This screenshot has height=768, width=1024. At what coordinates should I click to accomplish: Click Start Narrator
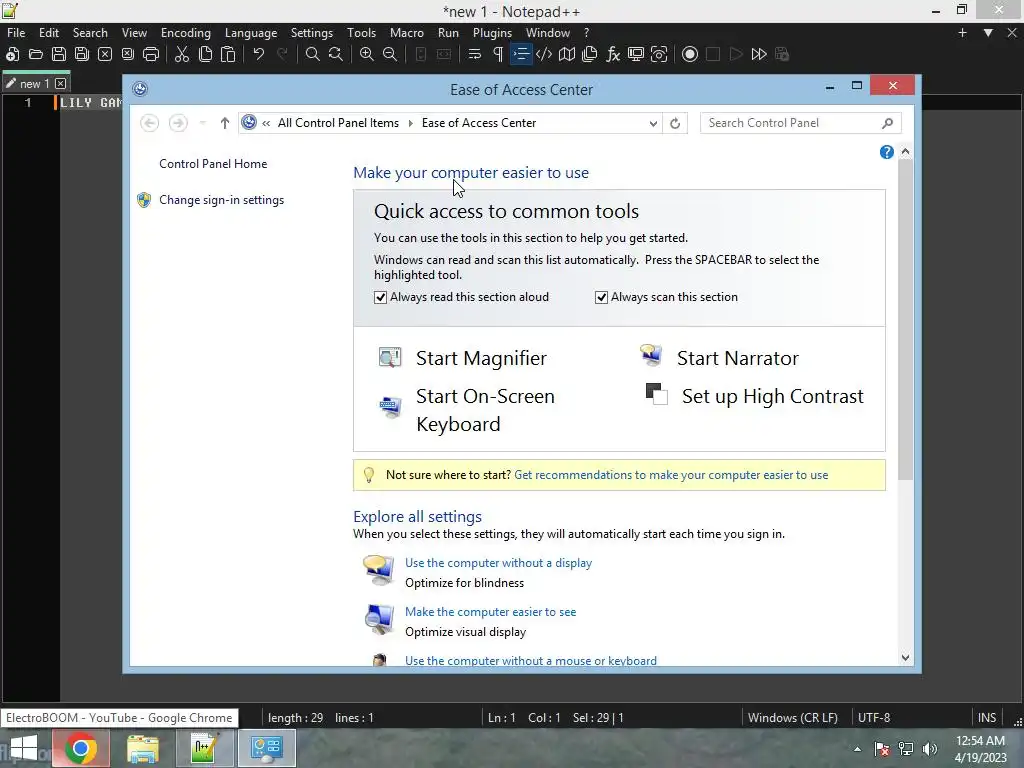coord(737,358)
